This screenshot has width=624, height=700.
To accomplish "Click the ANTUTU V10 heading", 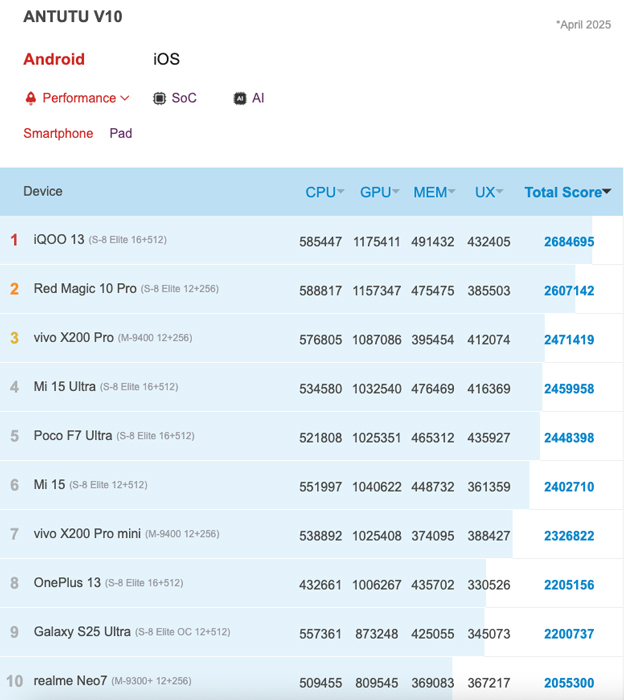I will [73, 17].
